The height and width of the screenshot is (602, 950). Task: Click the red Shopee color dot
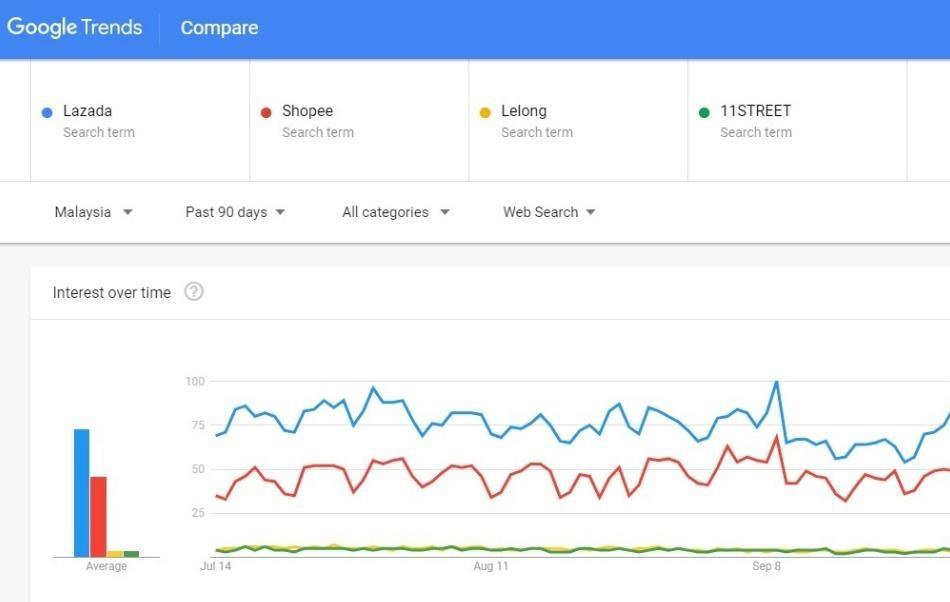point(266,113)
